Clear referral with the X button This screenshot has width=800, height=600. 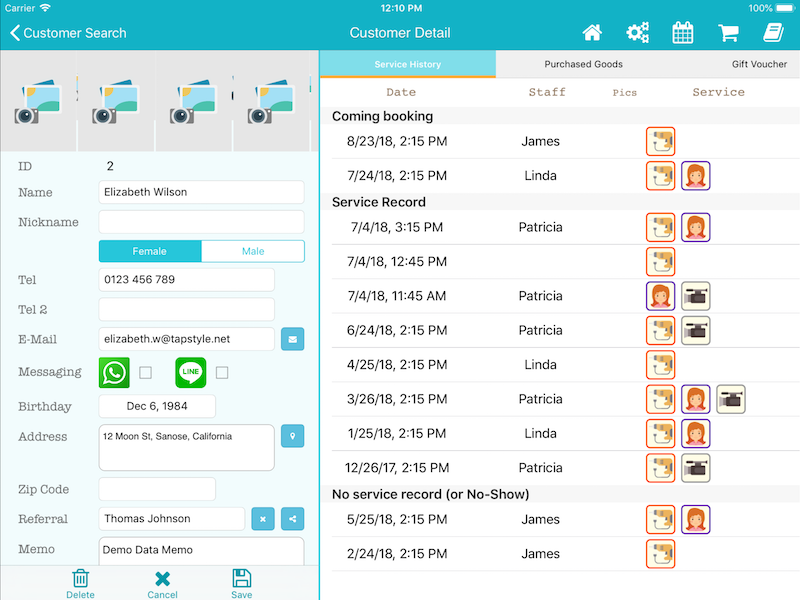263,519
